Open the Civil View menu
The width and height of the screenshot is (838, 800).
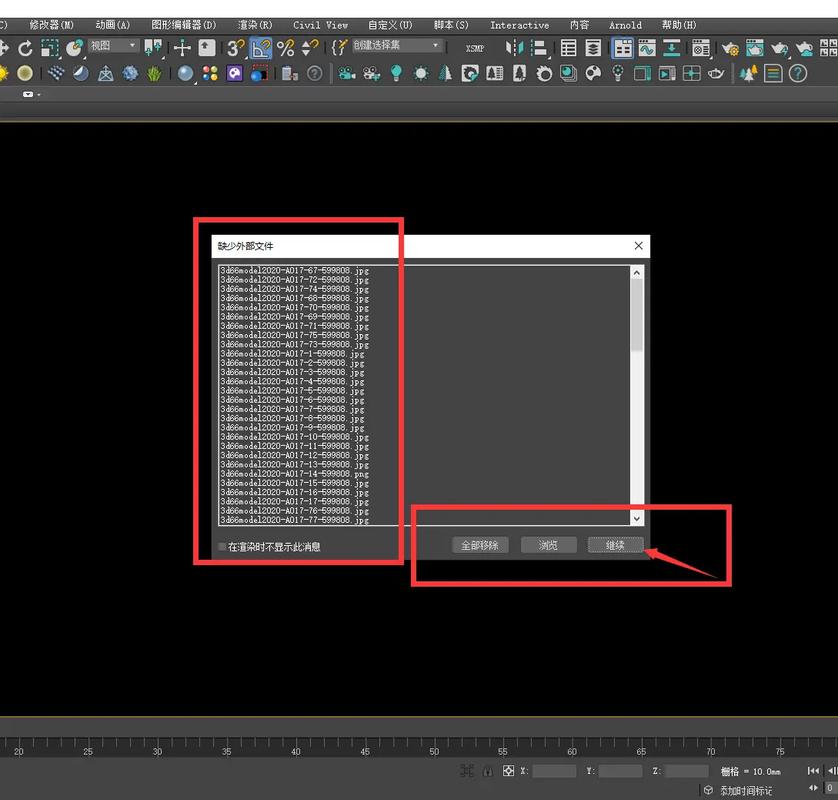[321, 25]
